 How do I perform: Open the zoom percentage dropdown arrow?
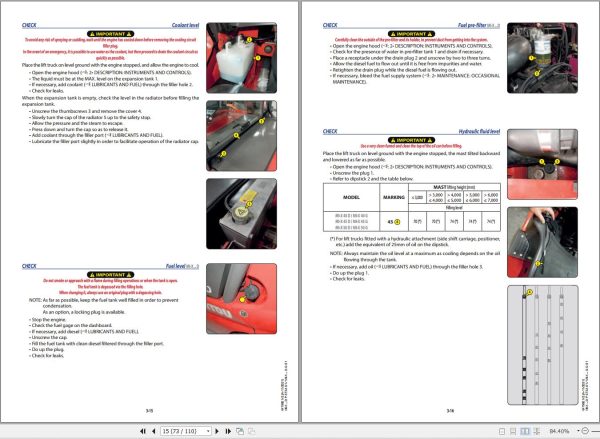(578, 431)
